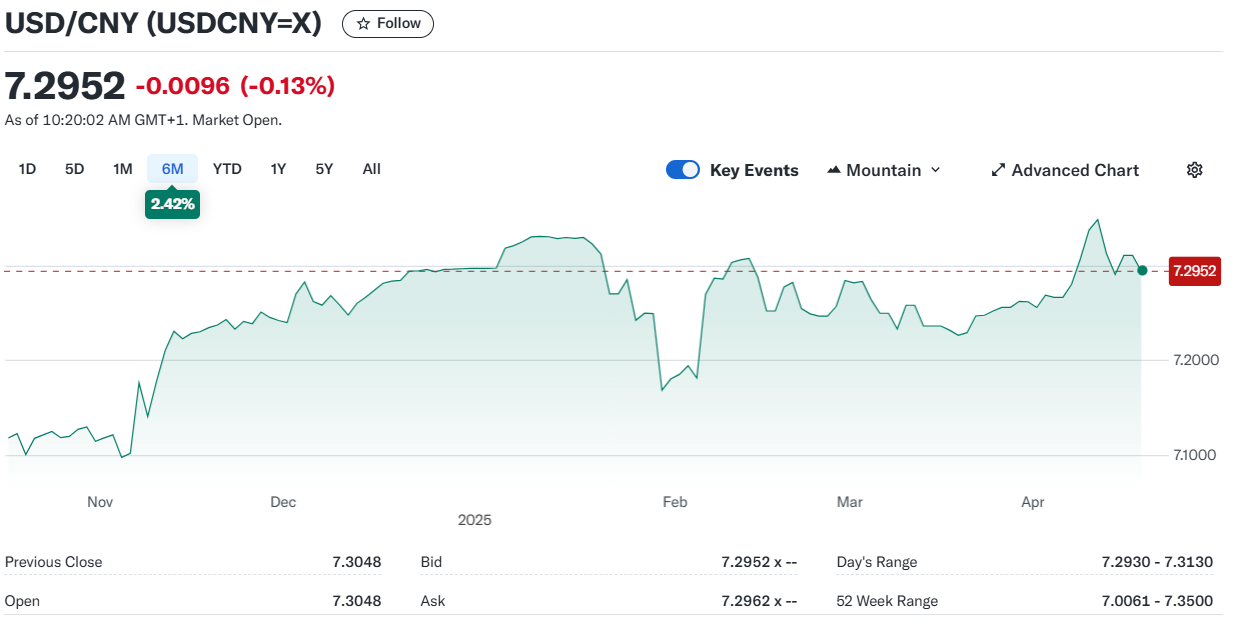
Task: Select the 5Y time range
Action: coord(324,169)
